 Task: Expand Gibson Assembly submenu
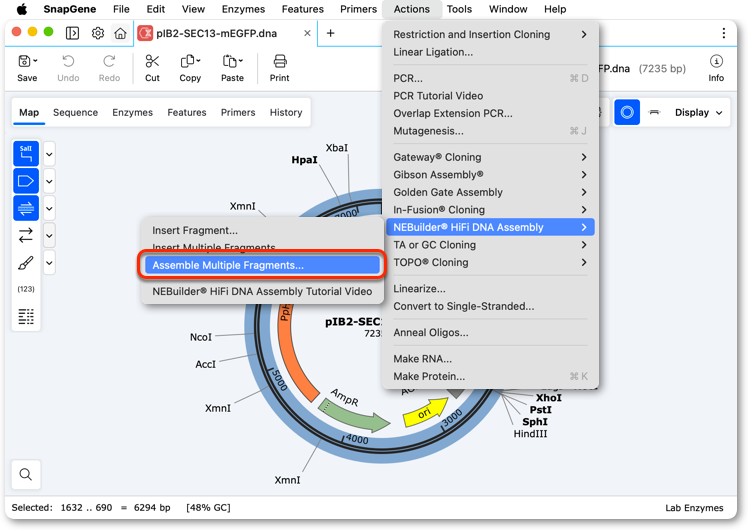490,175
